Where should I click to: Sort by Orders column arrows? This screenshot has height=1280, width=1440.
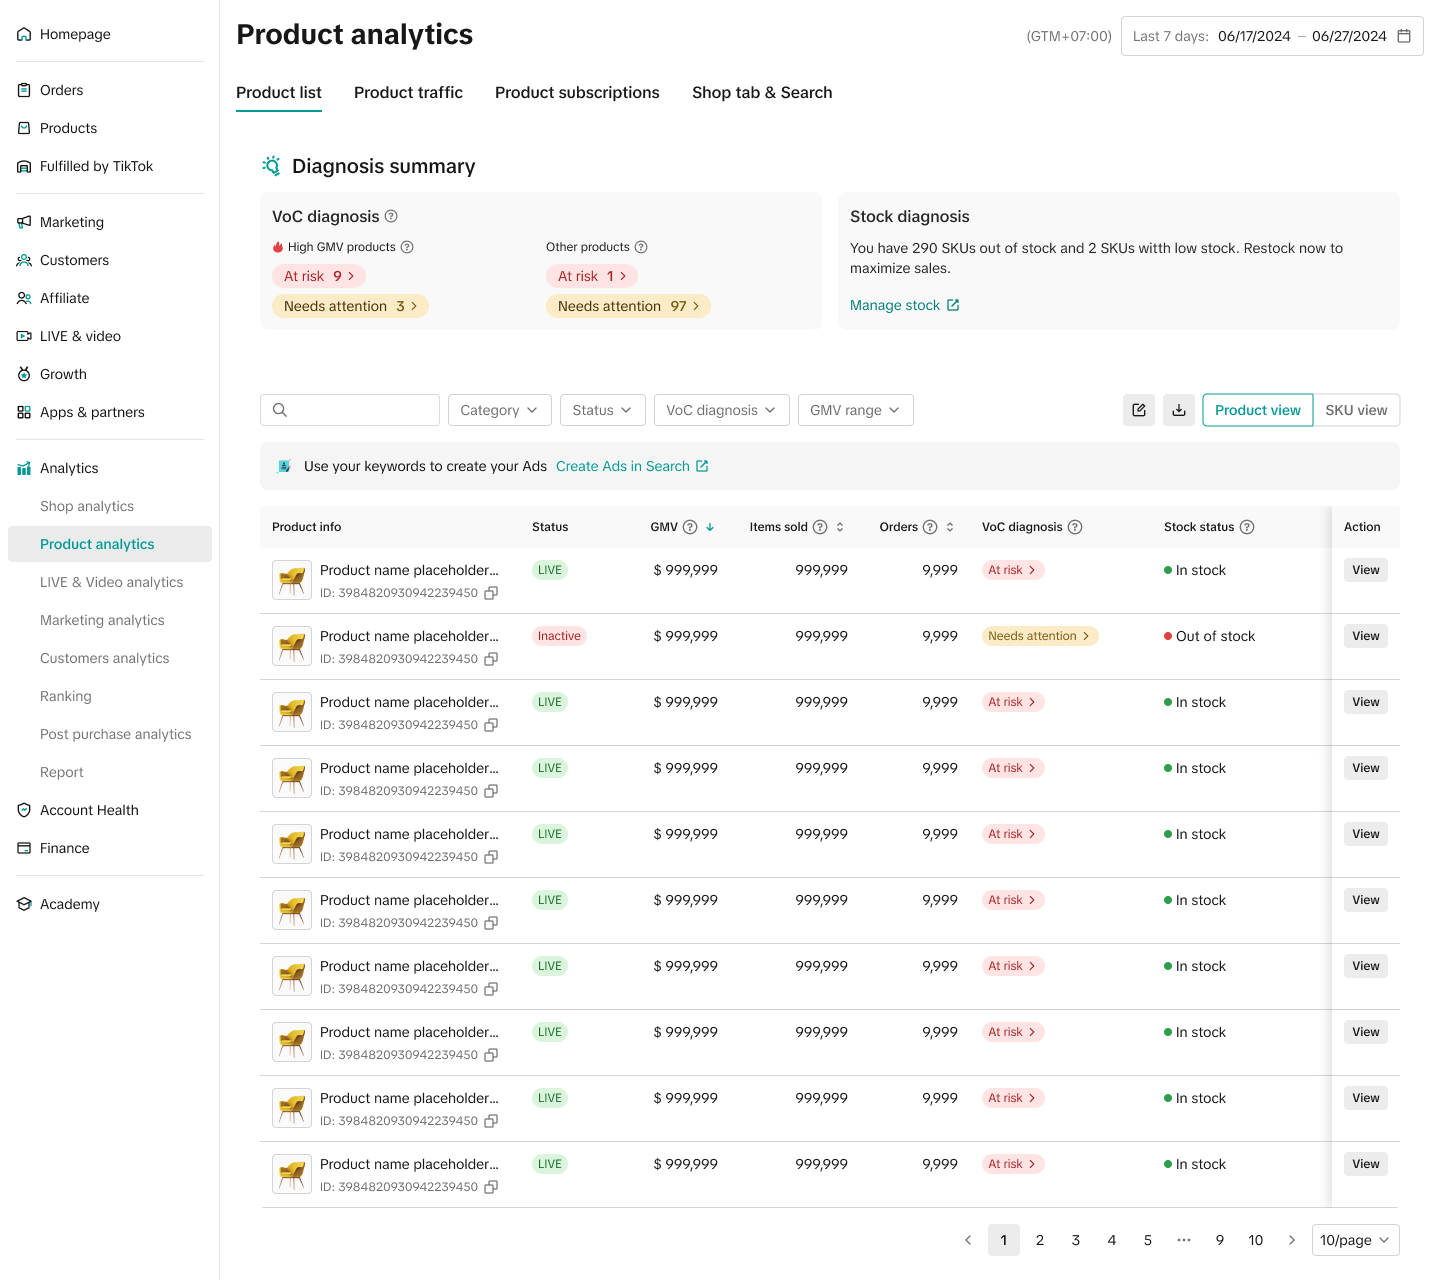pyautogui.click(x=950, y=527)
